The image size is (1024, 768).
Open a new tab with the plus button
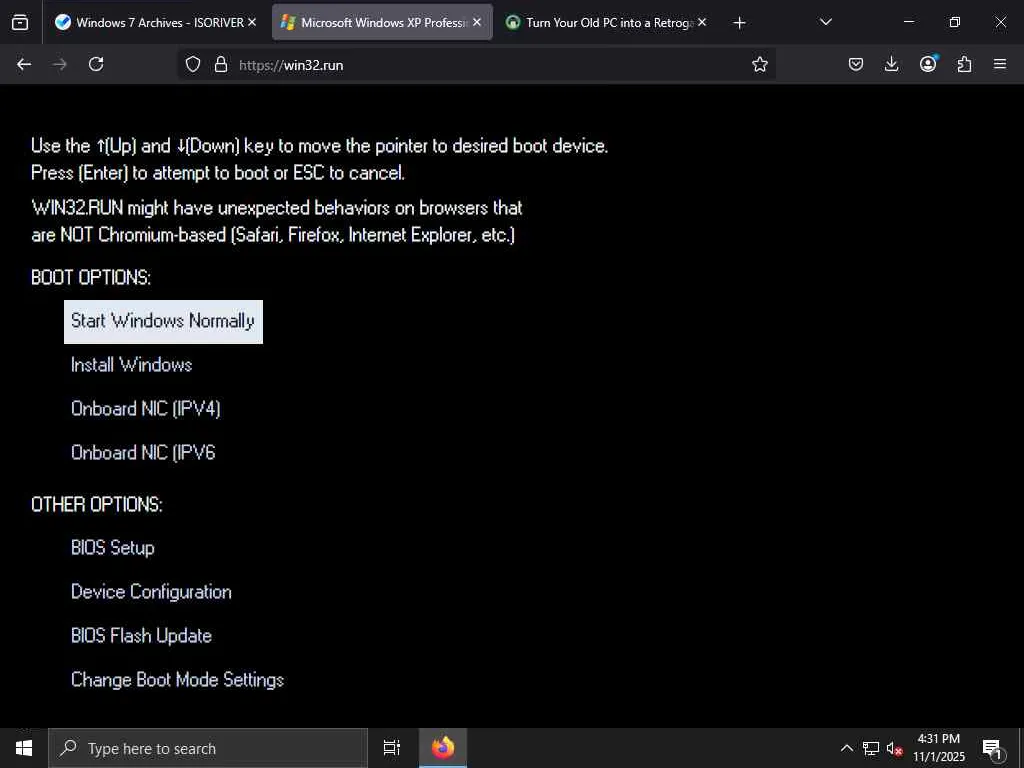click(739, 23)
